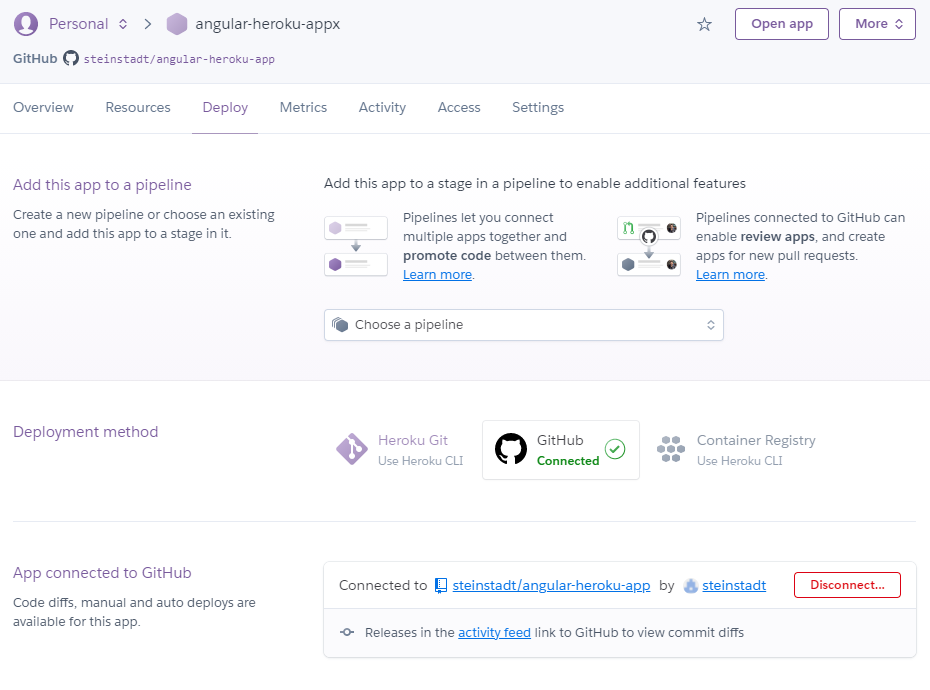
Task: Click the Deployment method heading
Action: pos(85,432)
